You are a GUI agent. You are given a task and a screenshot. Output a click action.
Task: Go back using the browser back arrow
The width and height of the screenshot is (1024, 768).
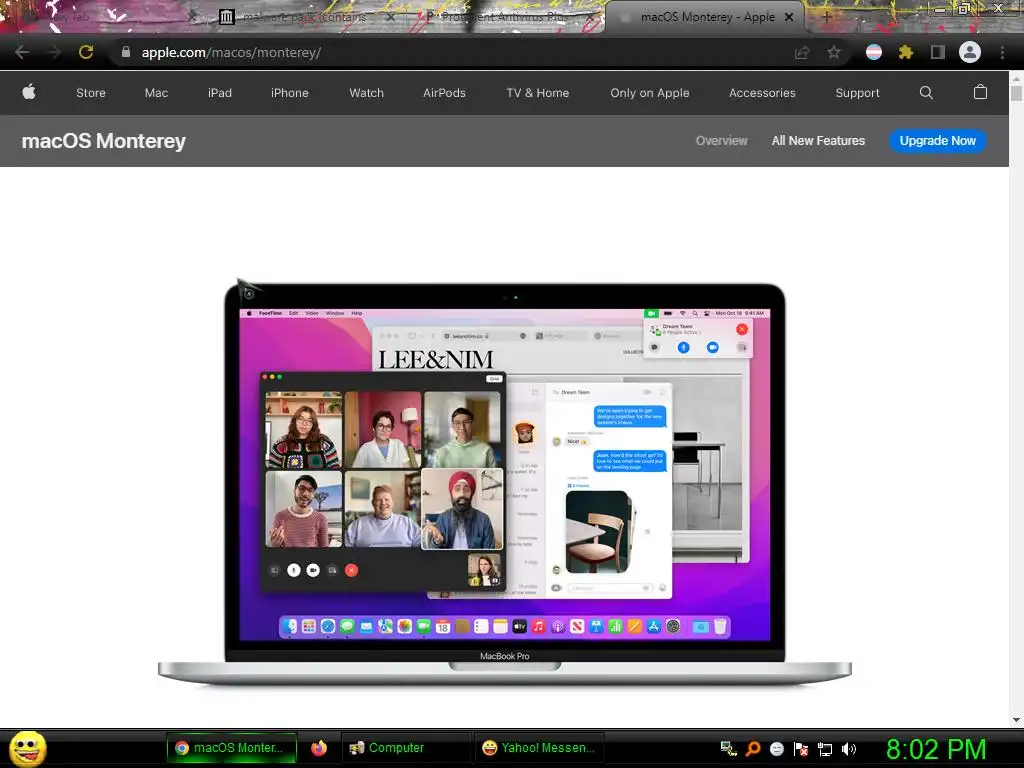(22, 52)
